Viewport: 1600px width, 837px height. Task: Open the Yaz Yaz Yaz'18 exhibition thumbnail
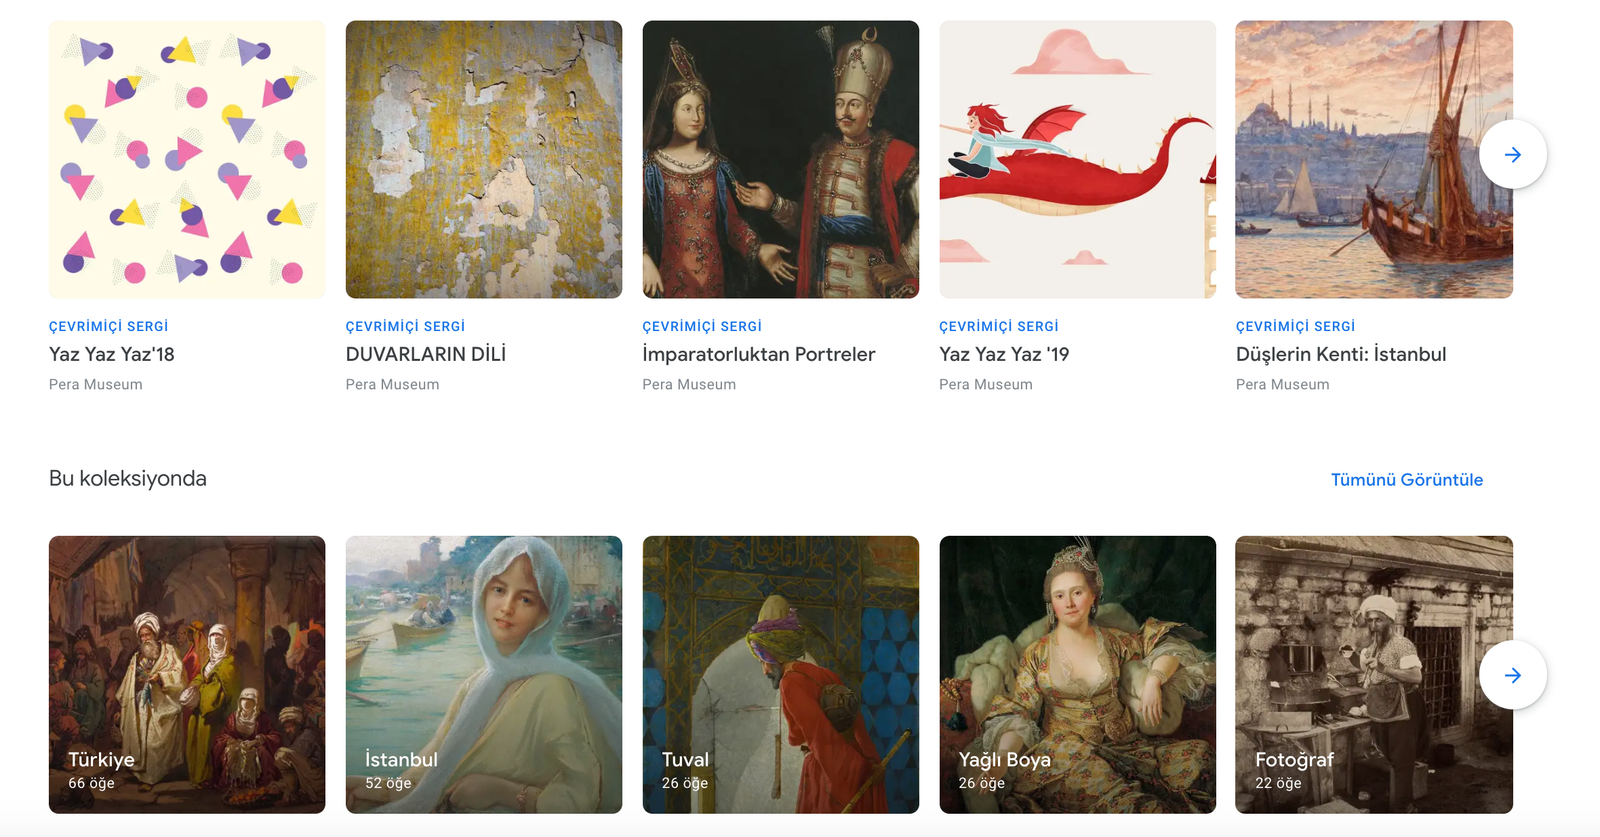click(x=187, y=159)
